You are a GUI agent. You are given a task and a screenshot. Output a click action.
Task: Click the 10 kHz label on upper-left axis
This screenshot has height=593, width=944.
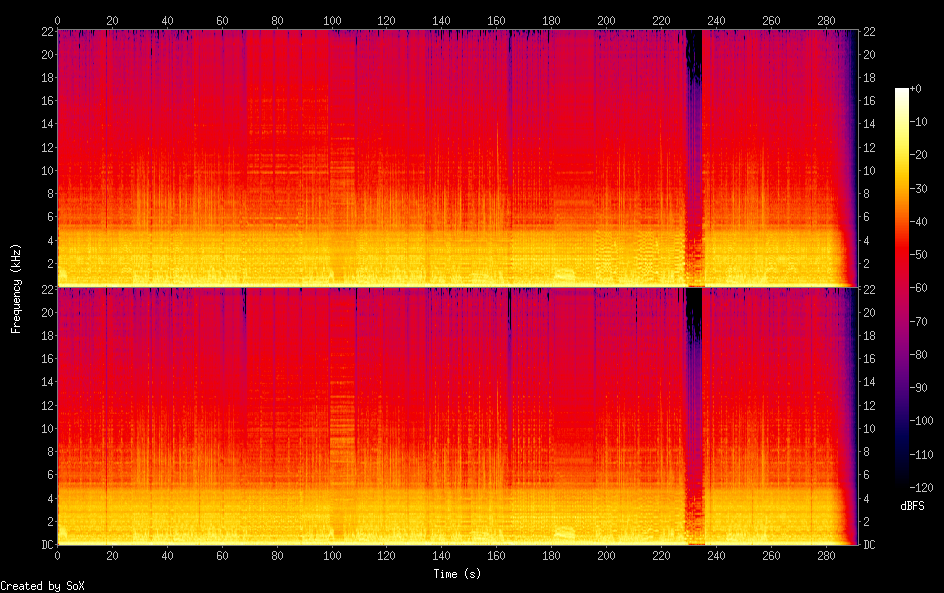(46, 170)
